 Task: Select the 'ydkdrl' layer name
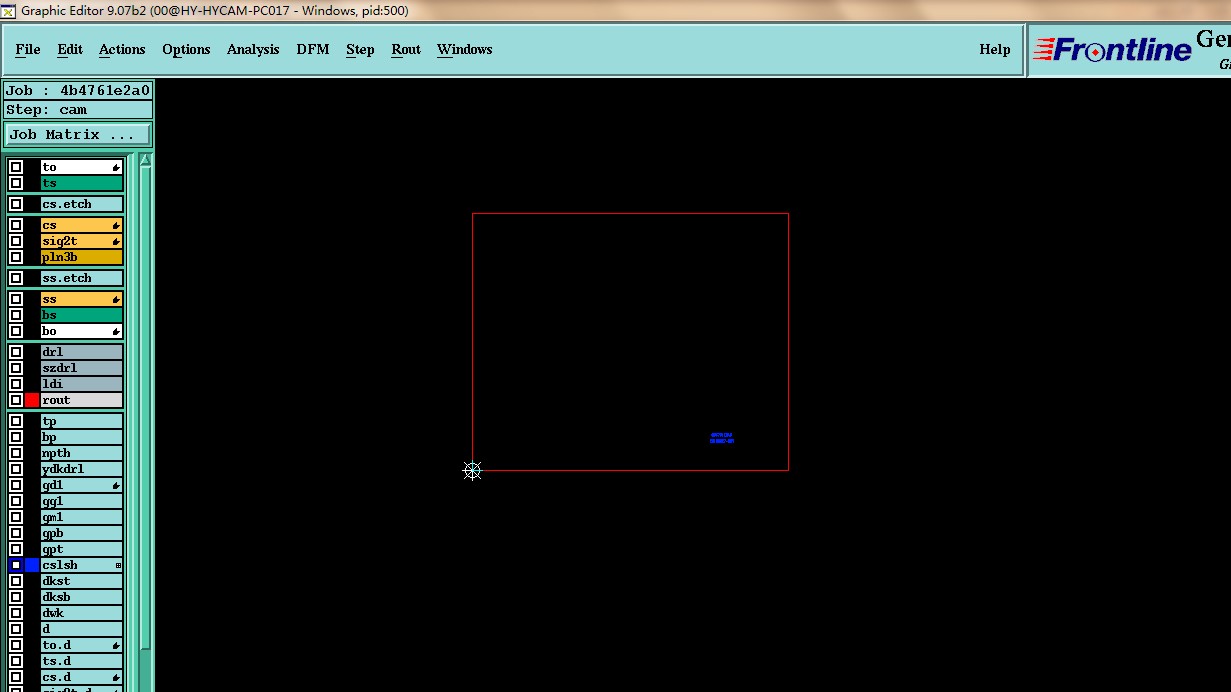82,469
